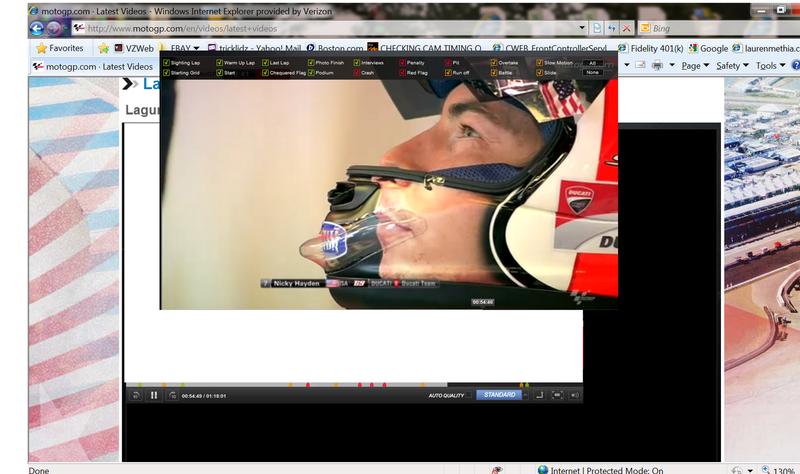The height and width of the screenshot is (474, 800).
Task: Pause the video playback
Action: click(154, 395)
